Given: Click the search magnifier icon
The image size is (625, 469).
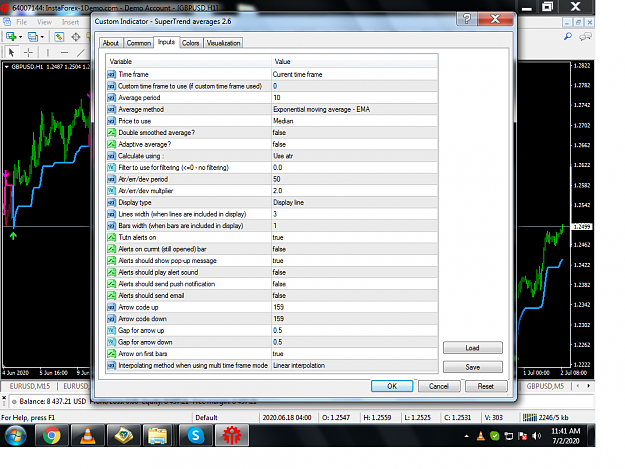Looking at the screenshot, I should coord(568,37).
